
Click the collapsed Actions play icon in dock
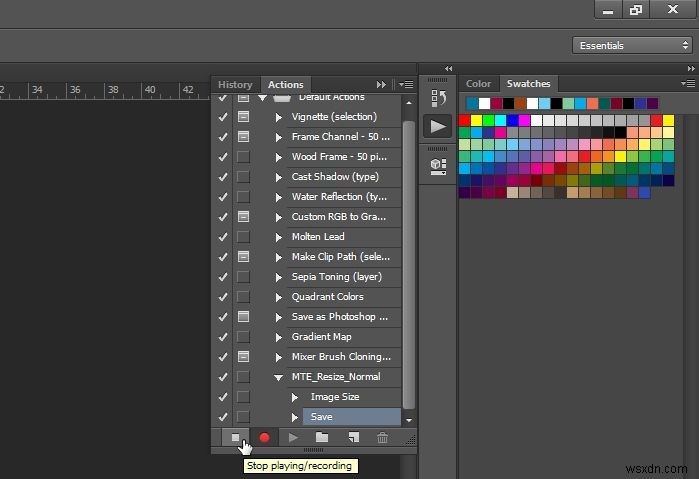coord(437,126)
